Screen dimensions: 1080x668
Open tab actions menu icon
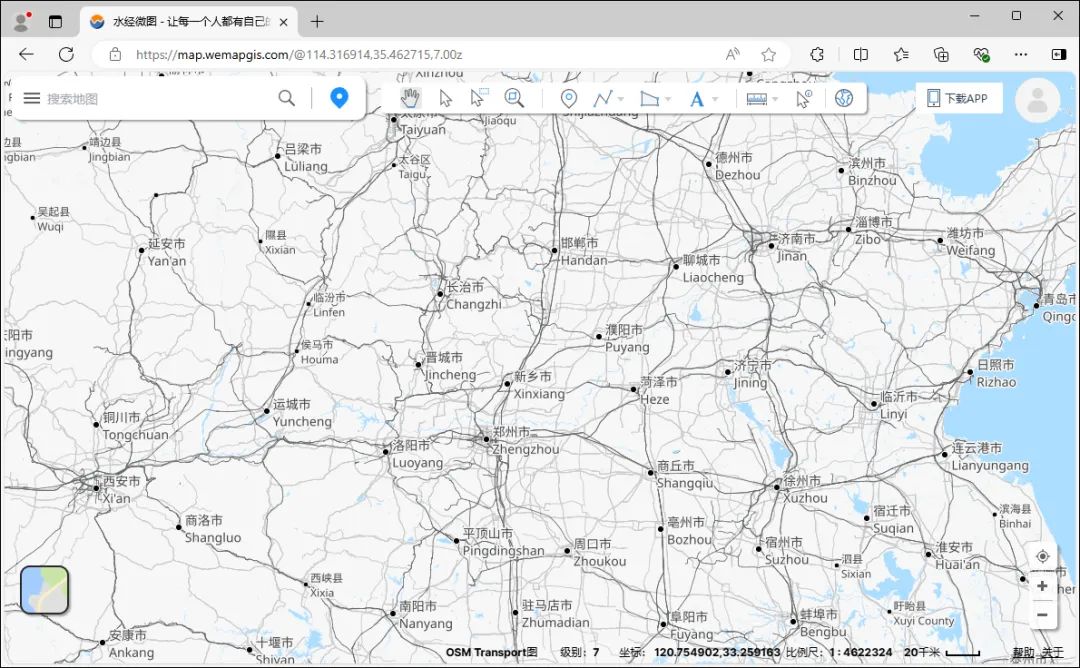tap(55, 22)
